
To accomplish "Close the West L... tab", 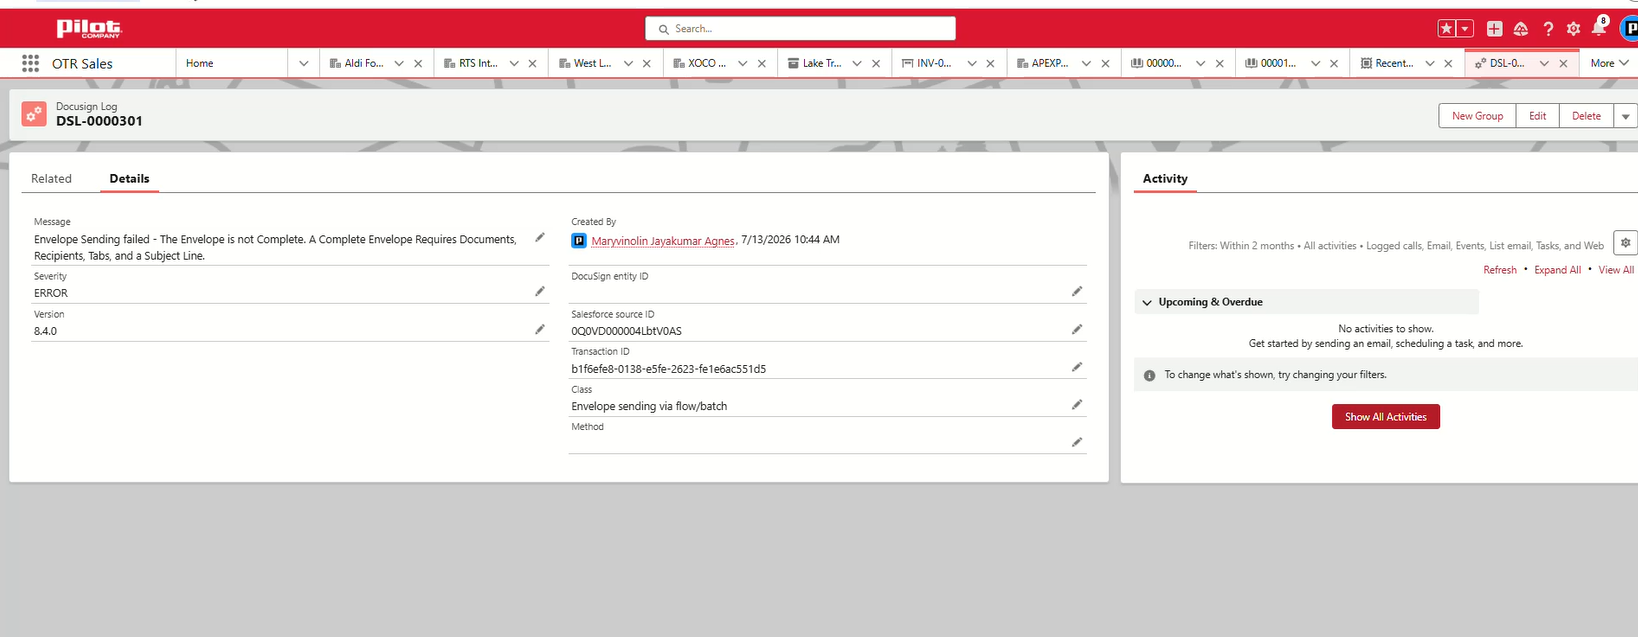I will (647, 63).
